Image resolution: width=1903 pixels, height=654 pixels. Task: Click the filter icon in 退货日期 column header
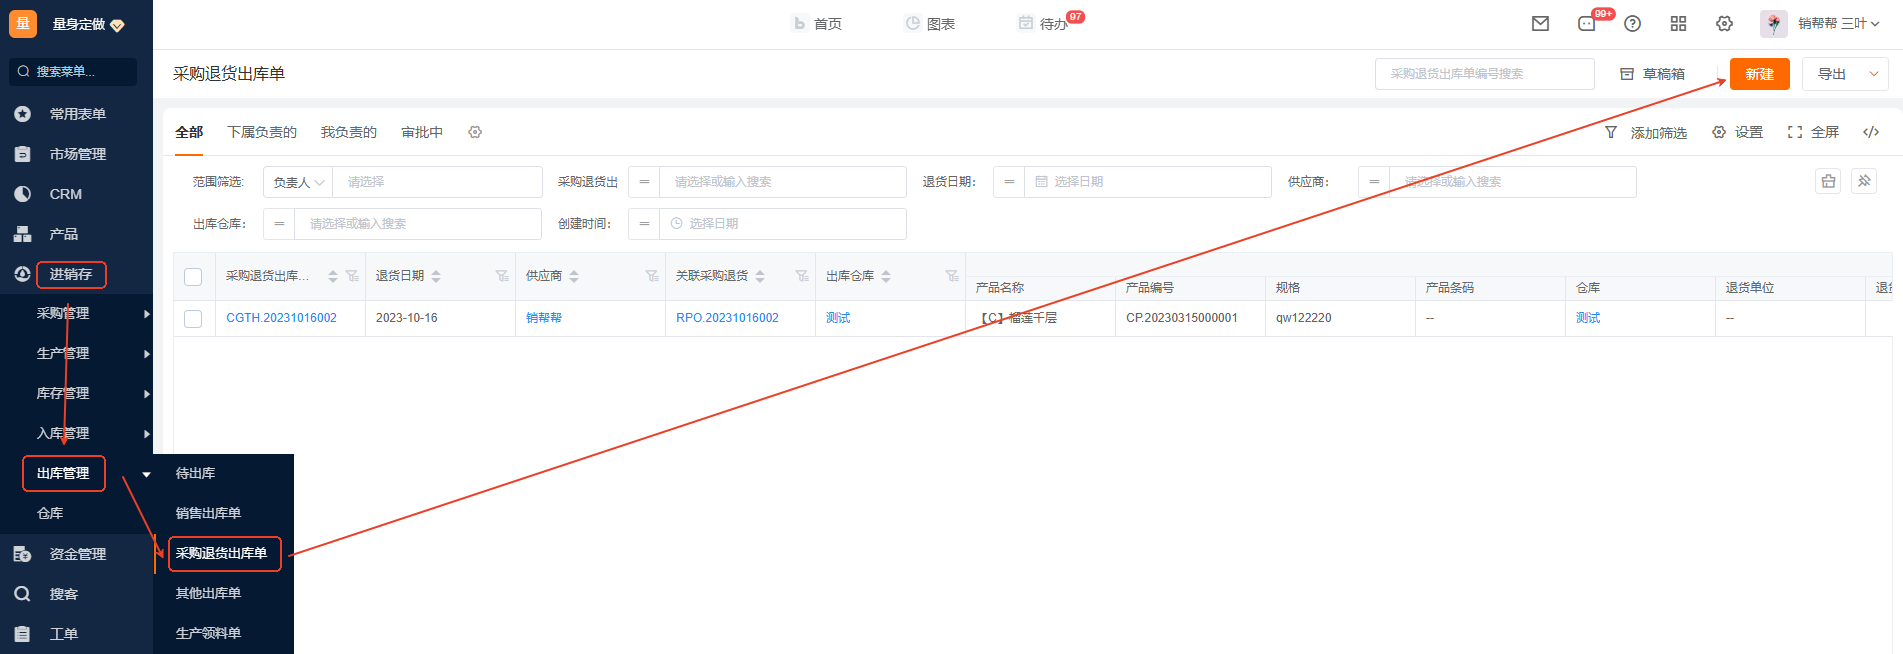(x=502, y=276)
